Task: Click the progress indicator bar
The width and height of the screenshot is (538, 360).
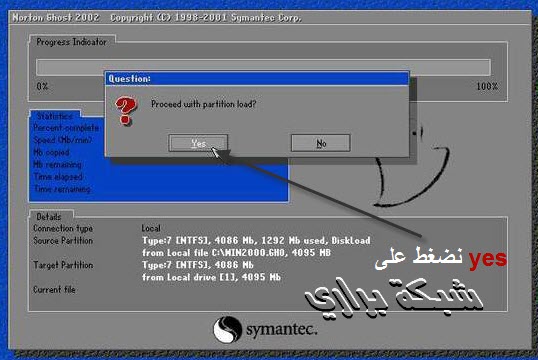Action: (x=263, y=67)
